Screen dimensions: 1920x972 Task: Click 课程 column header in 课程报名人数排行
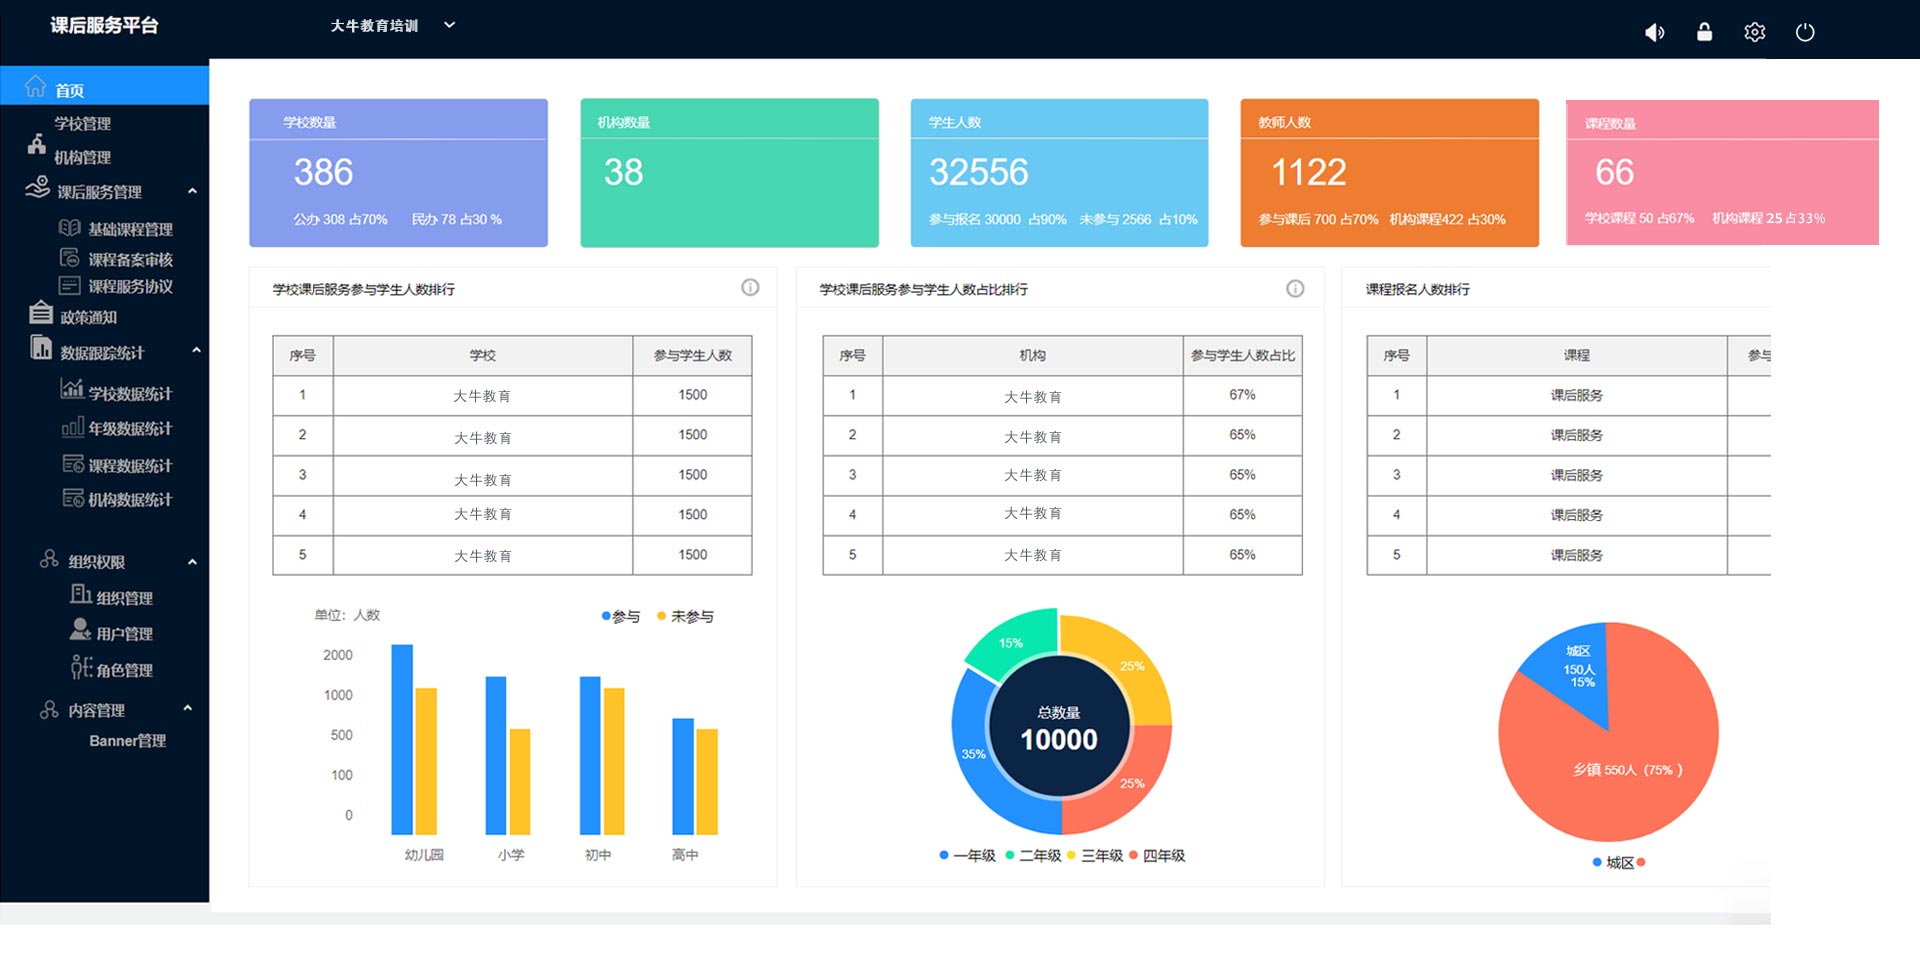click(x=1577, y=355)
